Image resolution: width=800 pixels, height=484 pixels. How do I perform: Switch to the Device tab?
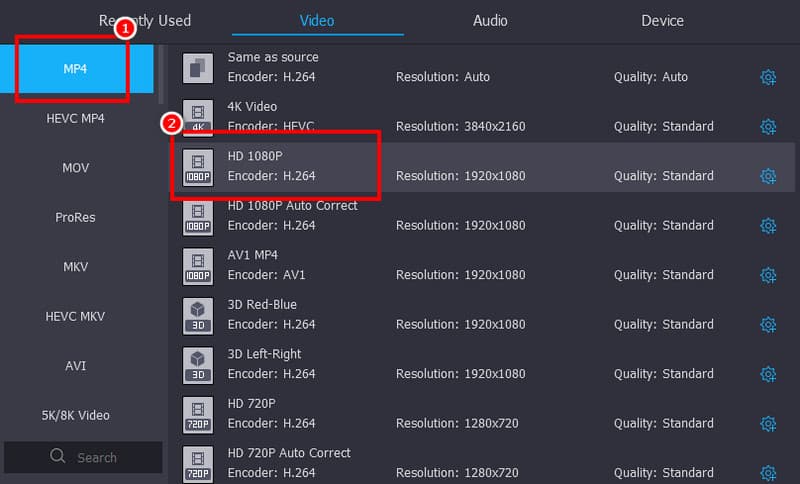tap(662, 21)
